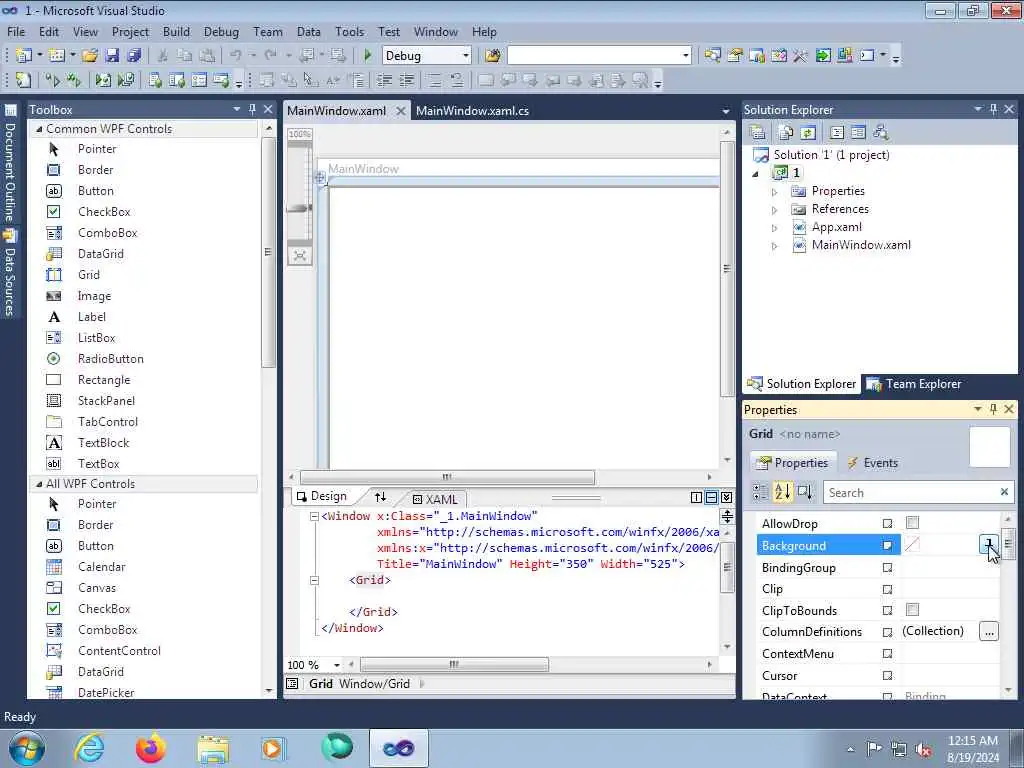The width and height of the screenshot is (1024, 768).
Task: Expand the MainWindow.xaml tree node
Action: click(x=775, y=246)
